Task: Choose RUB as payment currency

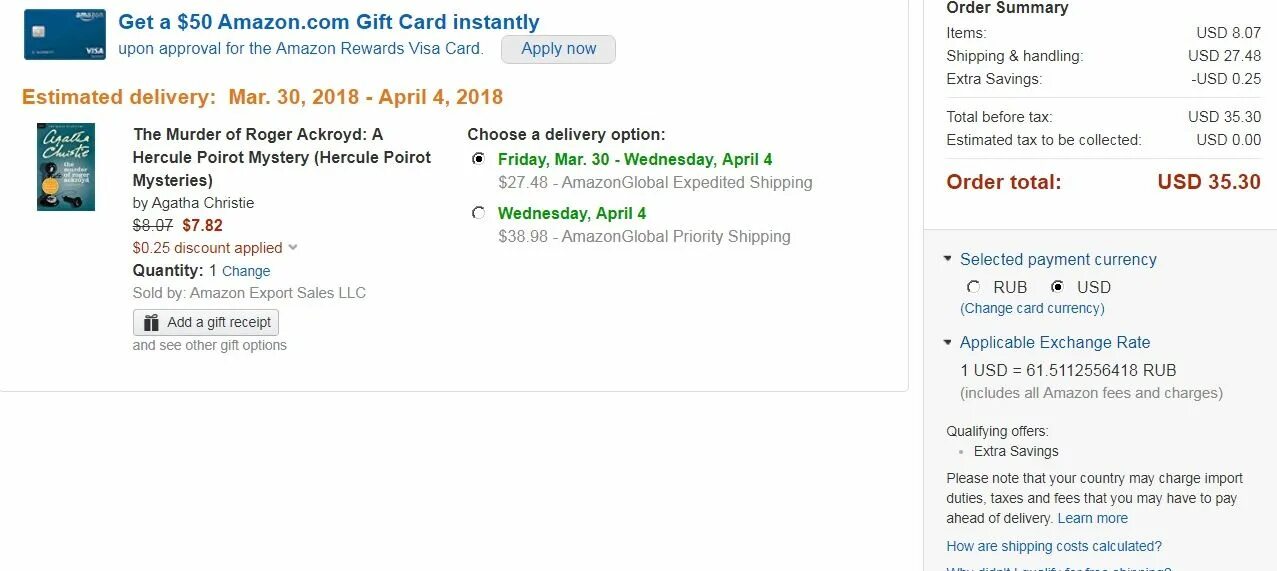Action: coord(973,287)
